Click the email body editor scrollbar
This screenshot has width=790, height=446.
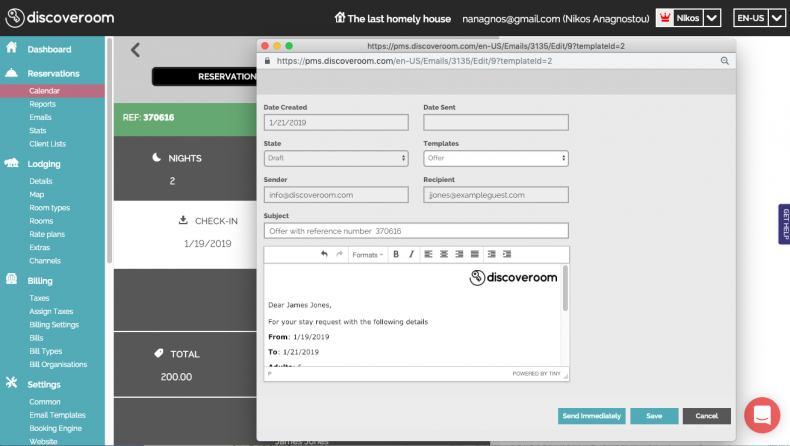pos(565,290)
